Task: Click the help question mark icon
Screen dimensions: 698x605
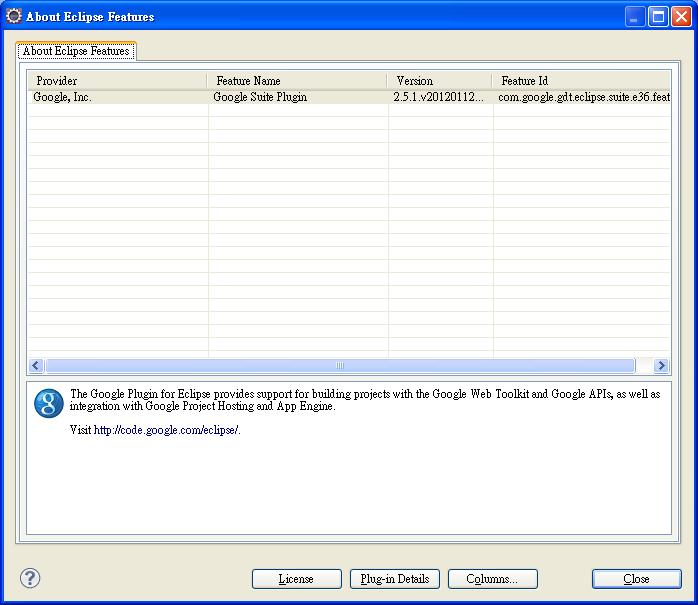Action: 30,578
